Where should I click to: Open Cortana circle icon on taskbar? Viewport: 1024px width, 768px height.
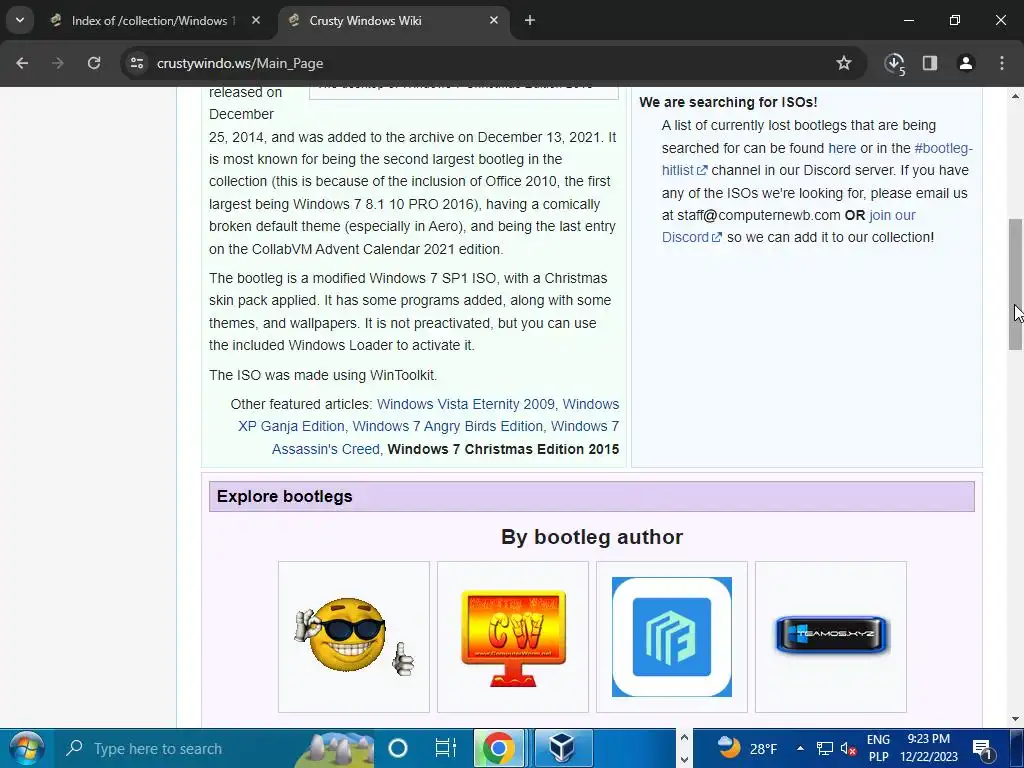pos(398,748)
